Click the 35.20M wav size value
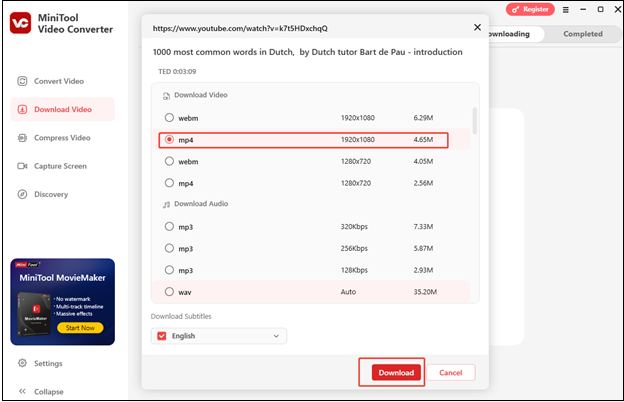 [x=425, y=292]
